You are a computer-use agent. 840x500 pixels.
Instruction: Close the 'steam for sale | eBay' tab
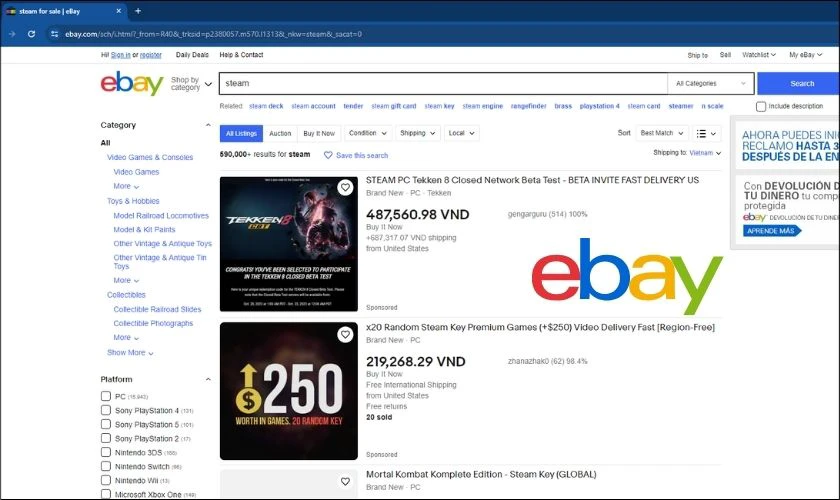click(x=118, y=11)
